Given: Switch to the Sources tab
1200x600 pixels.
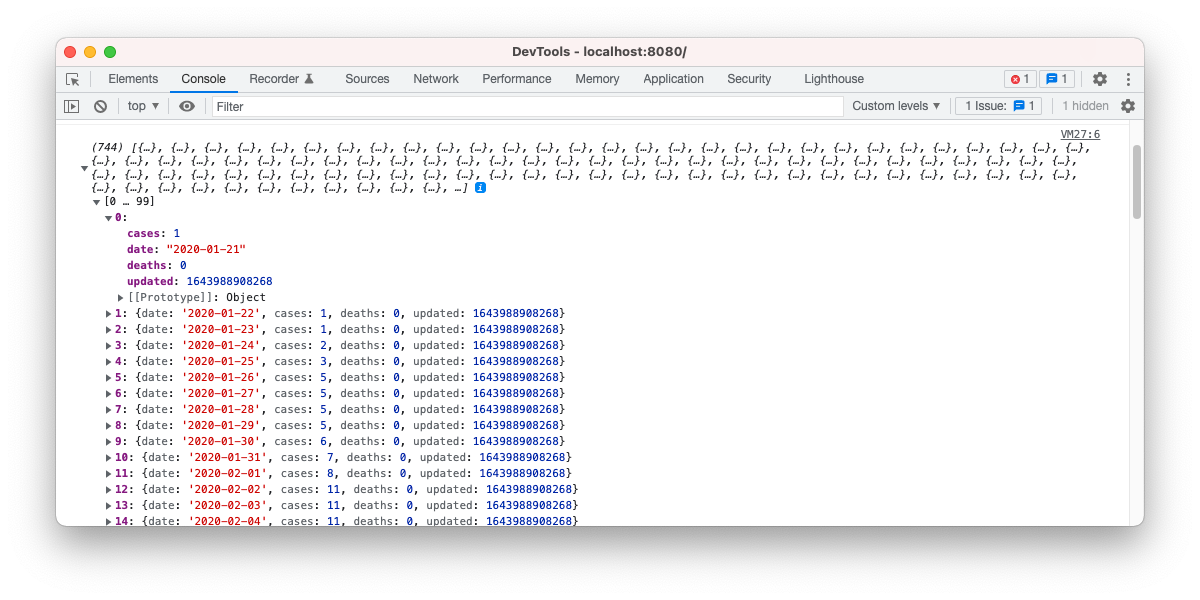Looking at the screenshot, I should coord(367,79).
